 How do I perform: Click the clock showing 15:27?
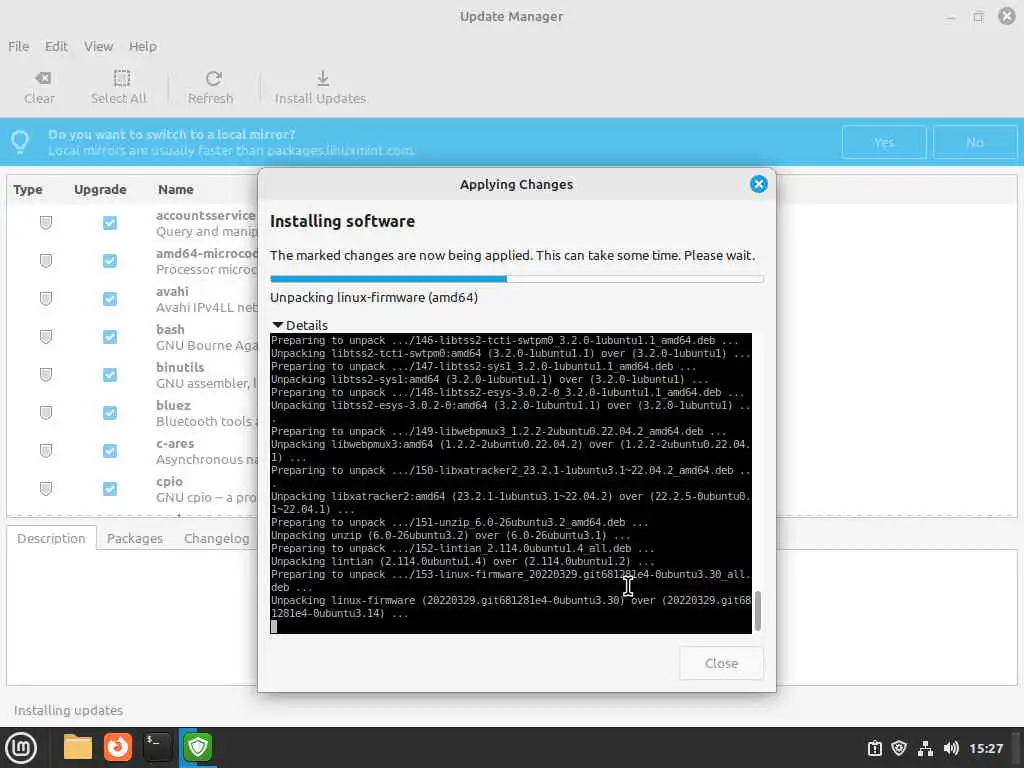[x=985, y=748]
